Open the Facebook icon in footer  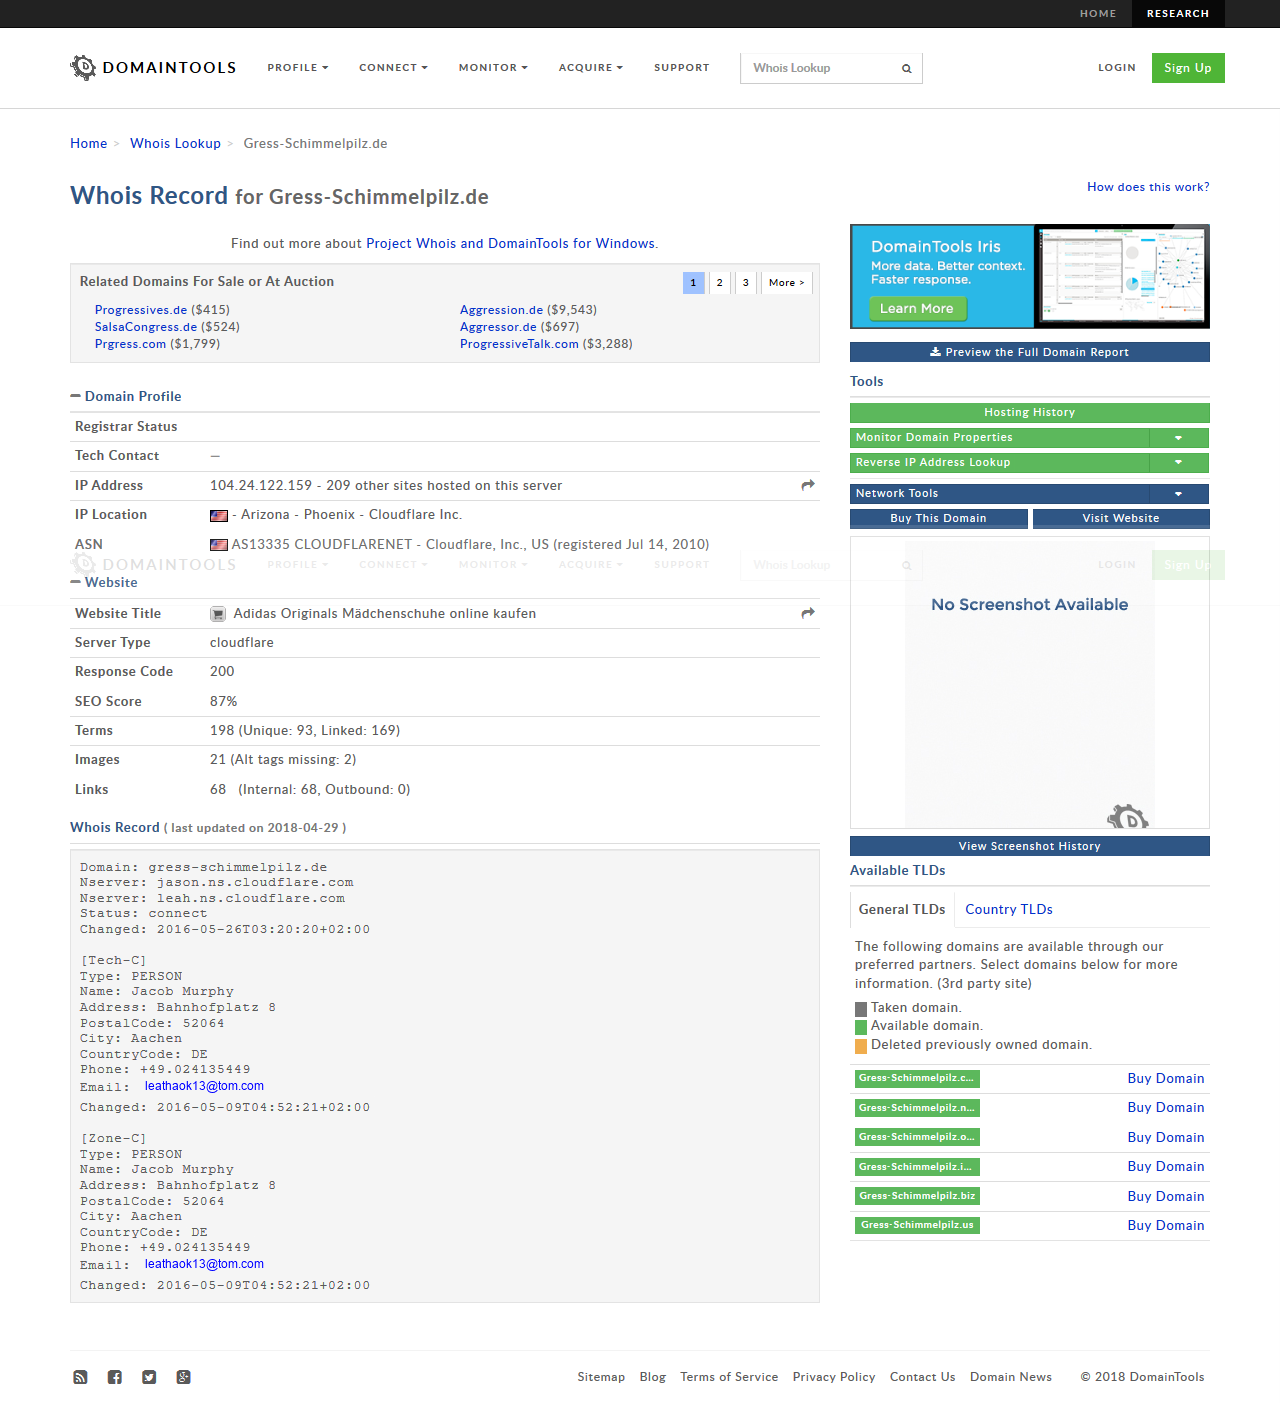(x=115, y=1377)
